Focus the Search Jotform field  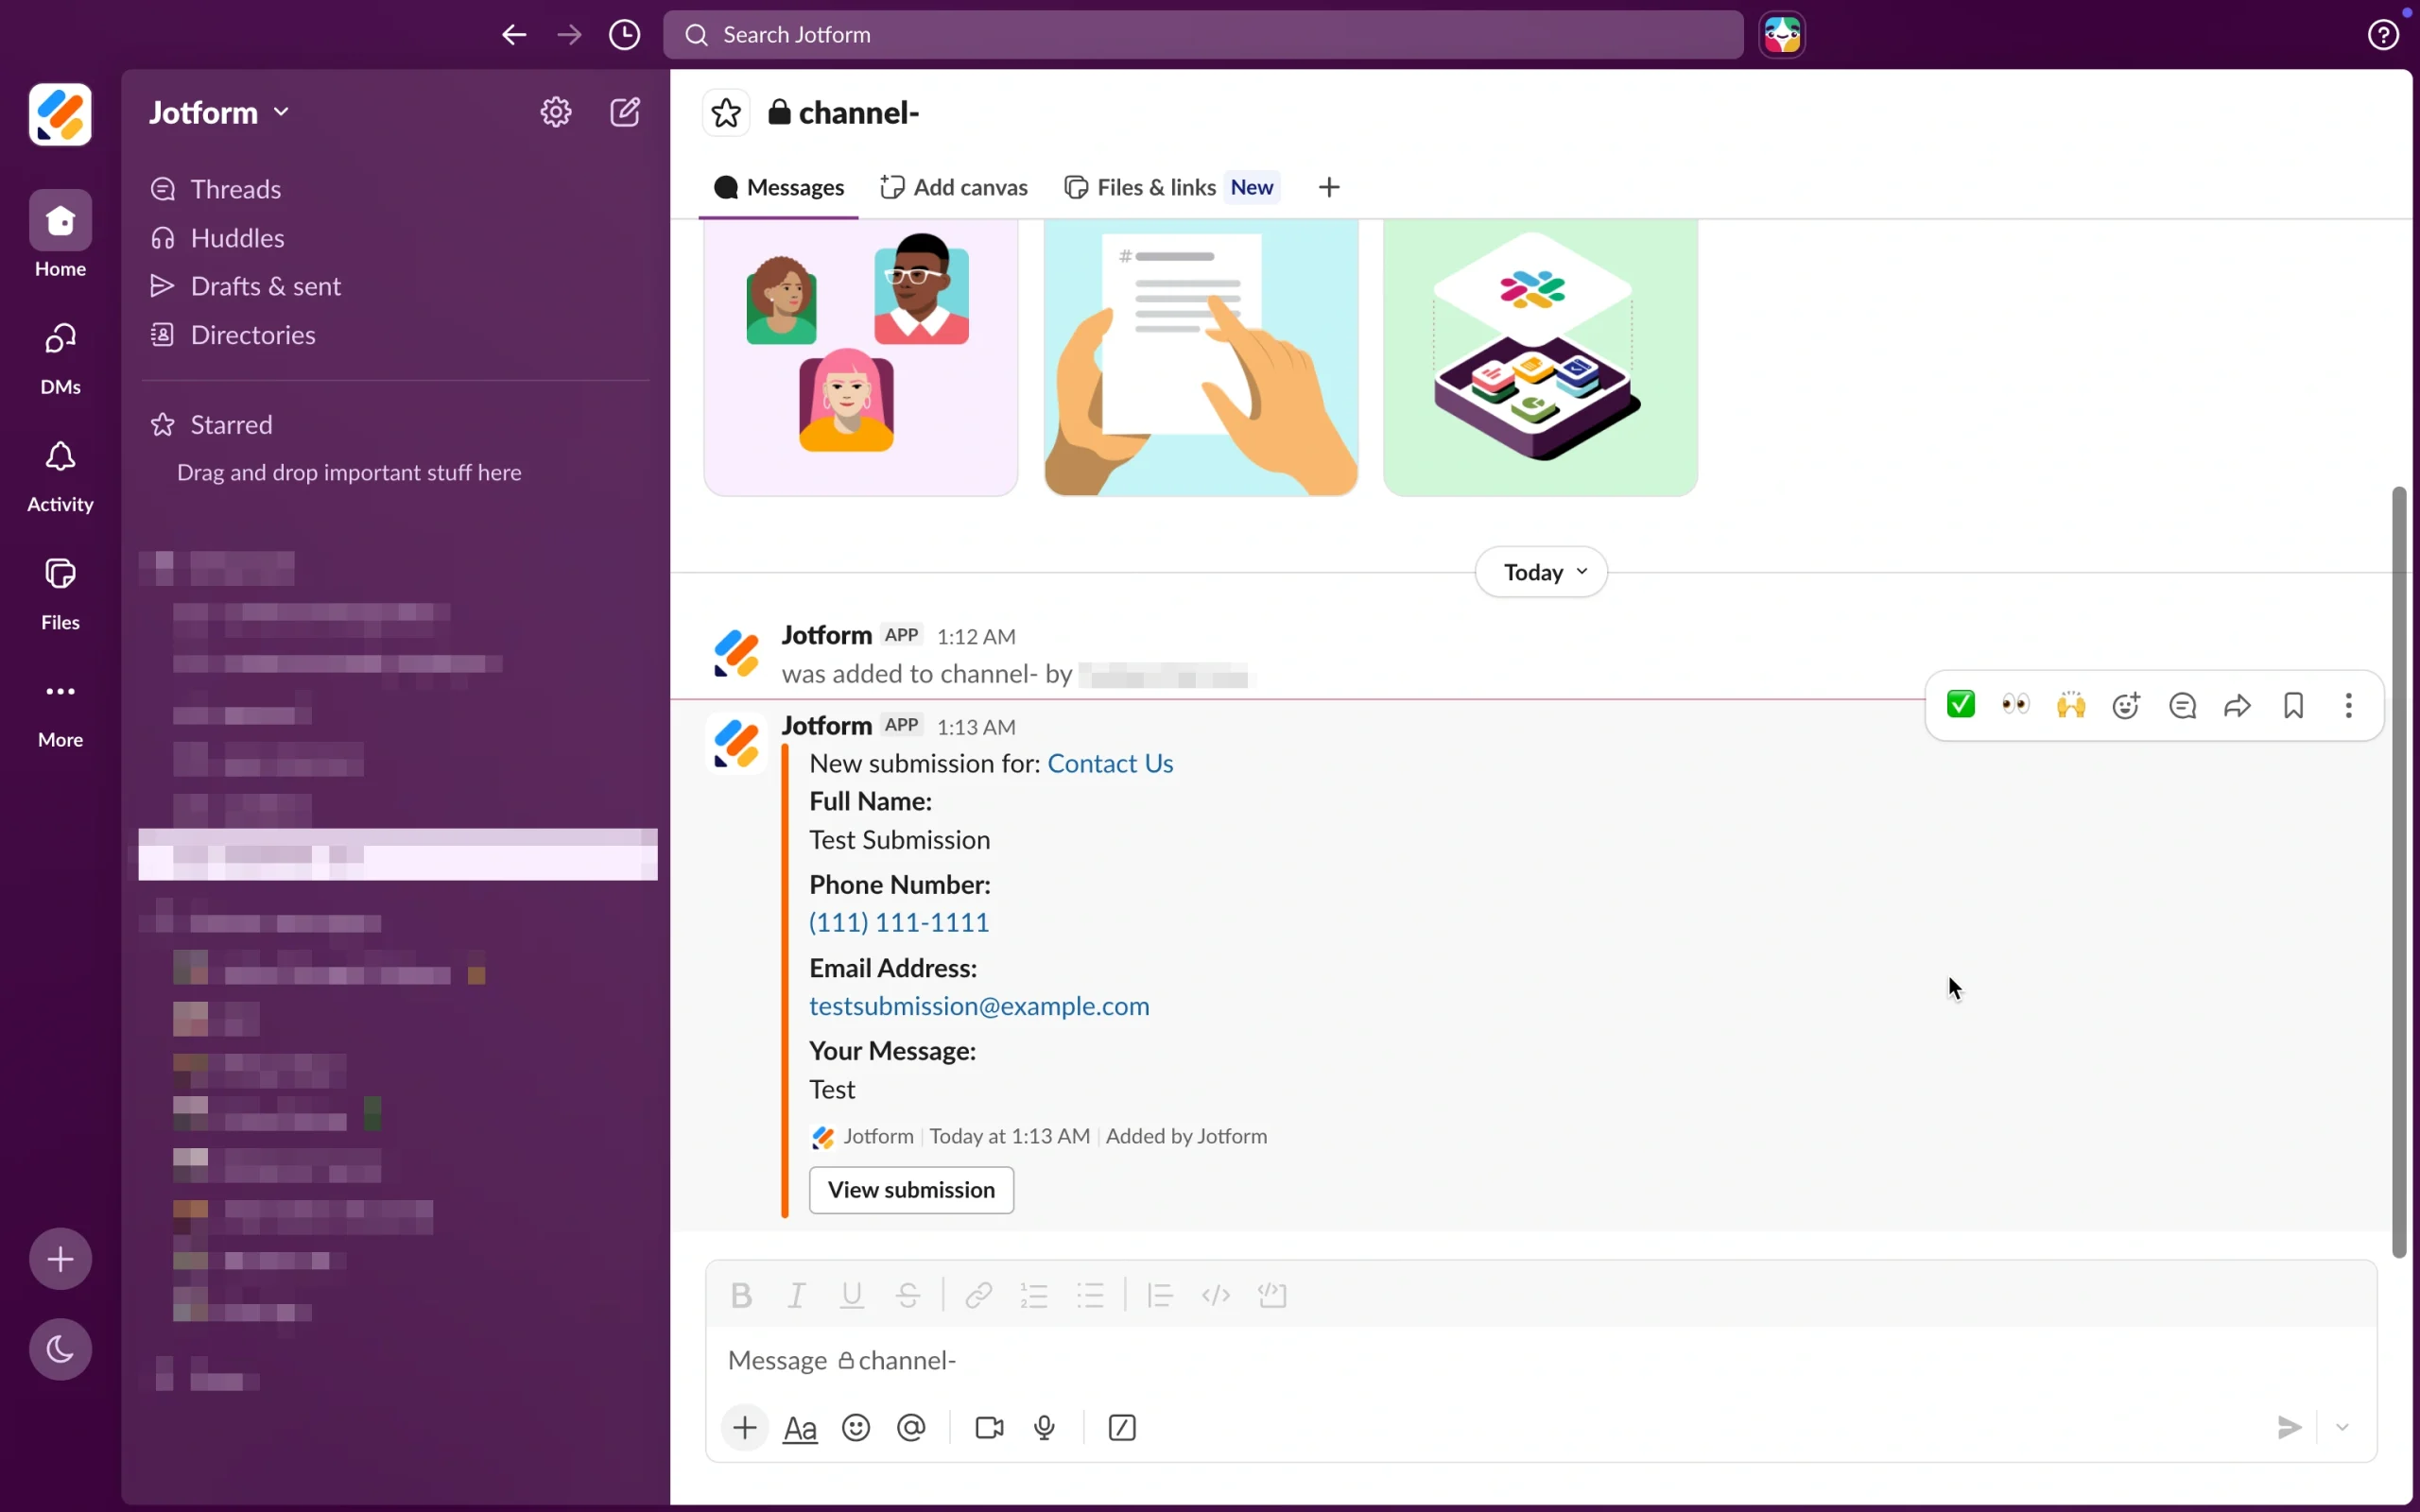tap(1203, 35)
